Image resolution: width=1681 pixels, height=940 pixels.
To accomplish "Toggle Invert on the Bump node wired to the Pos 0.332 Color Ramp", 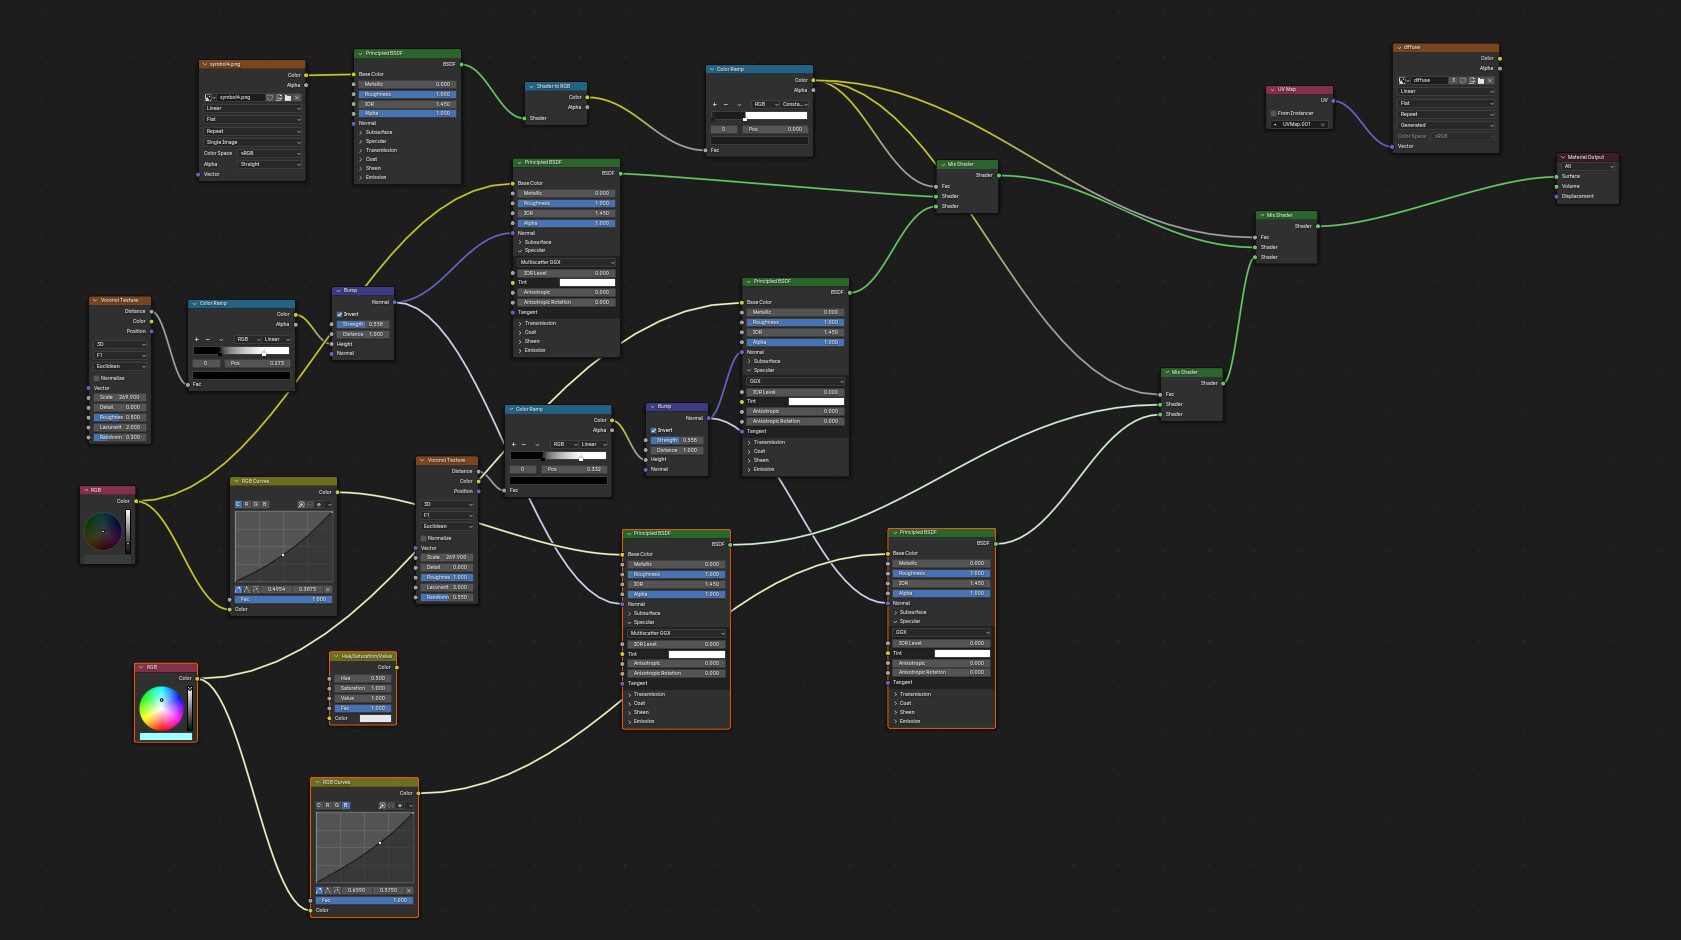I will point(654,430).
